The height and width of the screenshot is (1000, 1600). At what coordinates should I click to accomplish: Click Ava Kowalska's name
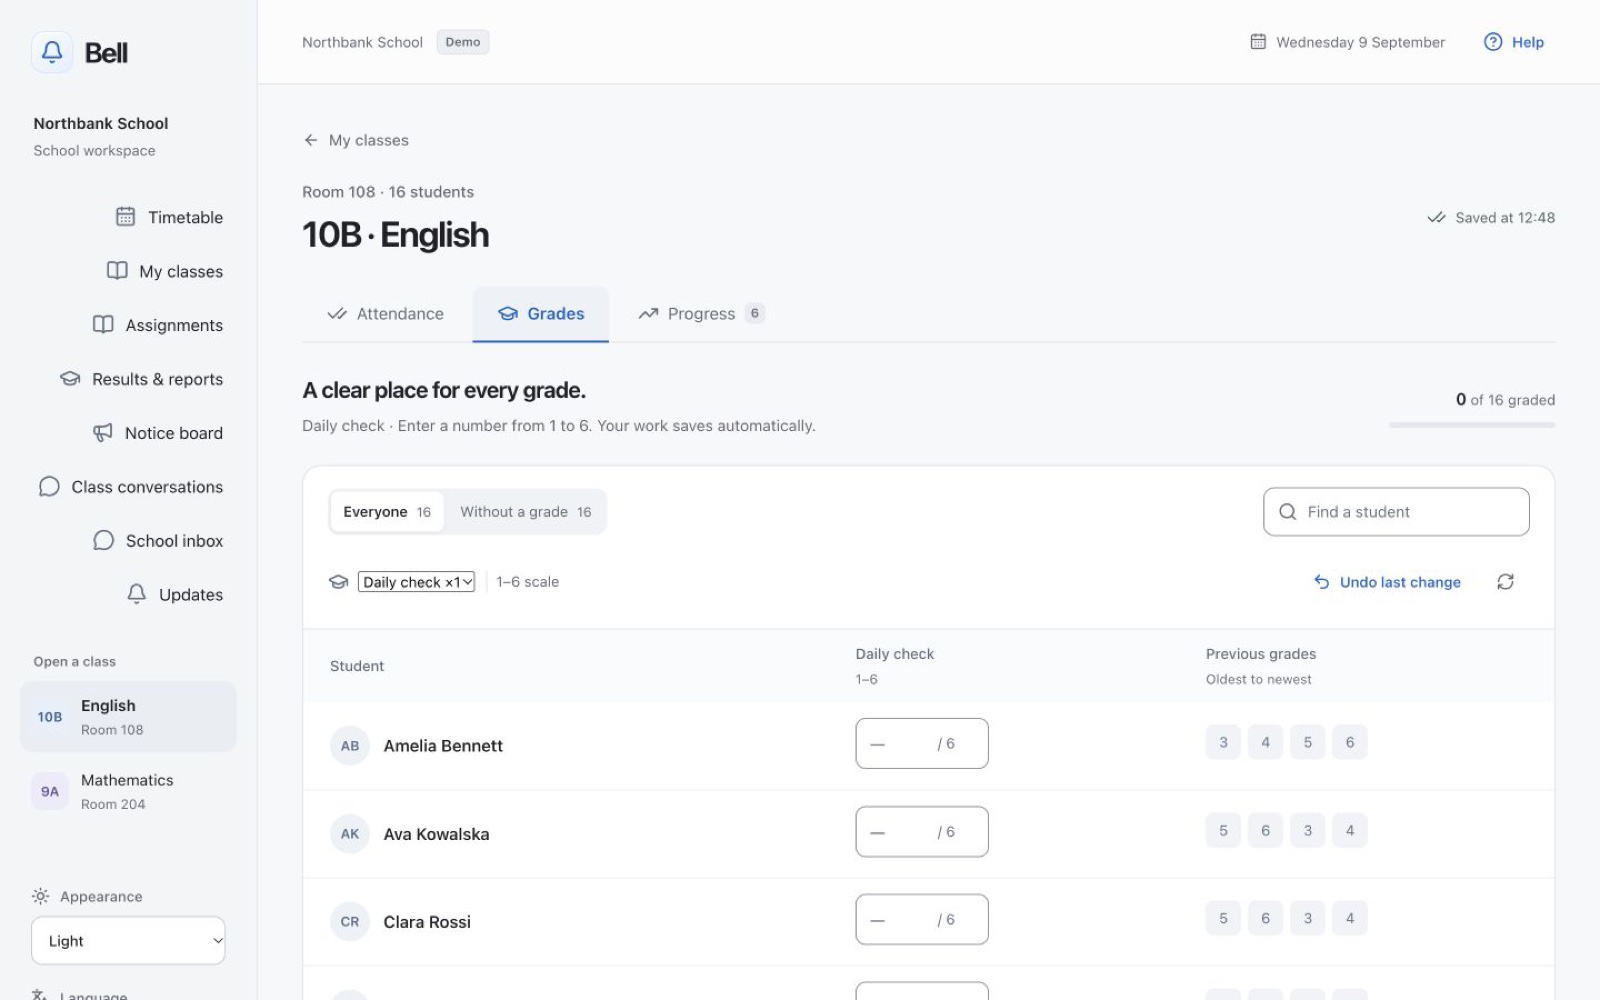(x=436, y=834)
